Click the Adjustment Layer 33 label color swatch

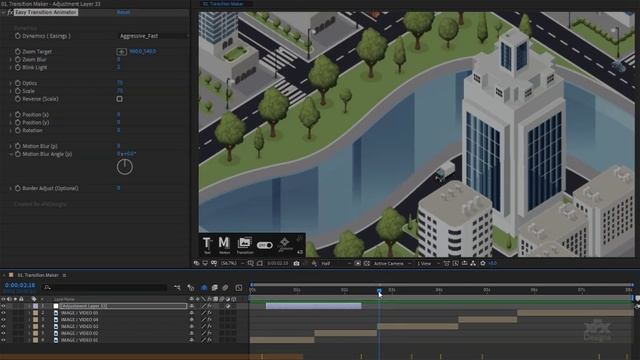36,306
